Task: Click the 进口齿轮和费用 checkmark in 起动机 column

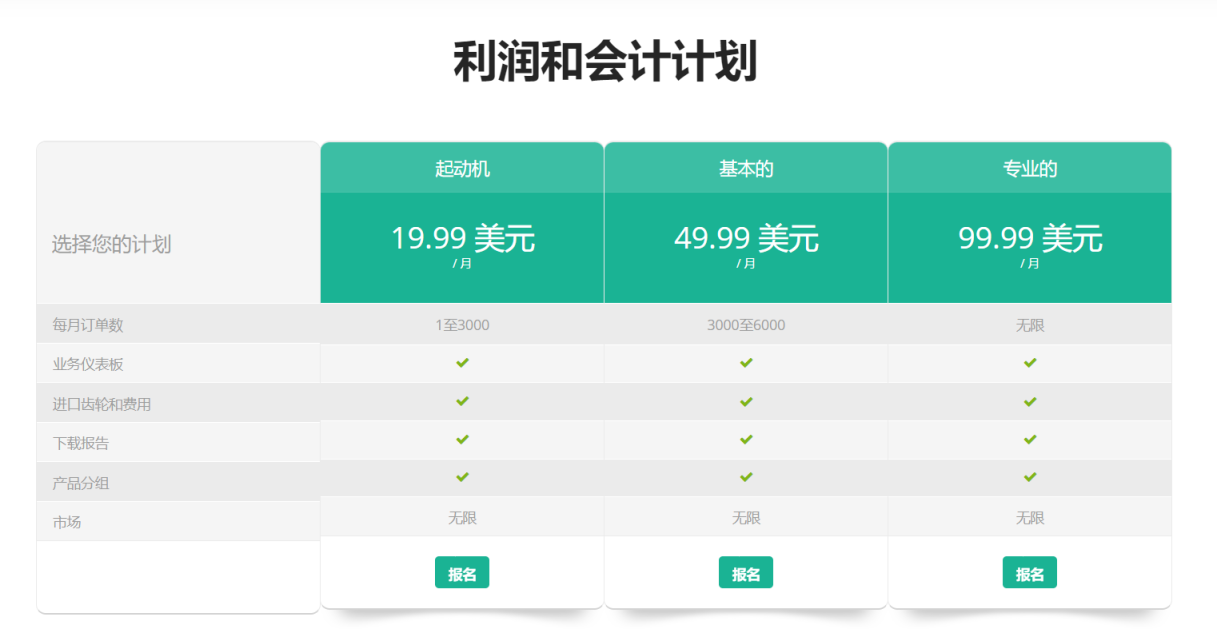Action: pos(462,402)
